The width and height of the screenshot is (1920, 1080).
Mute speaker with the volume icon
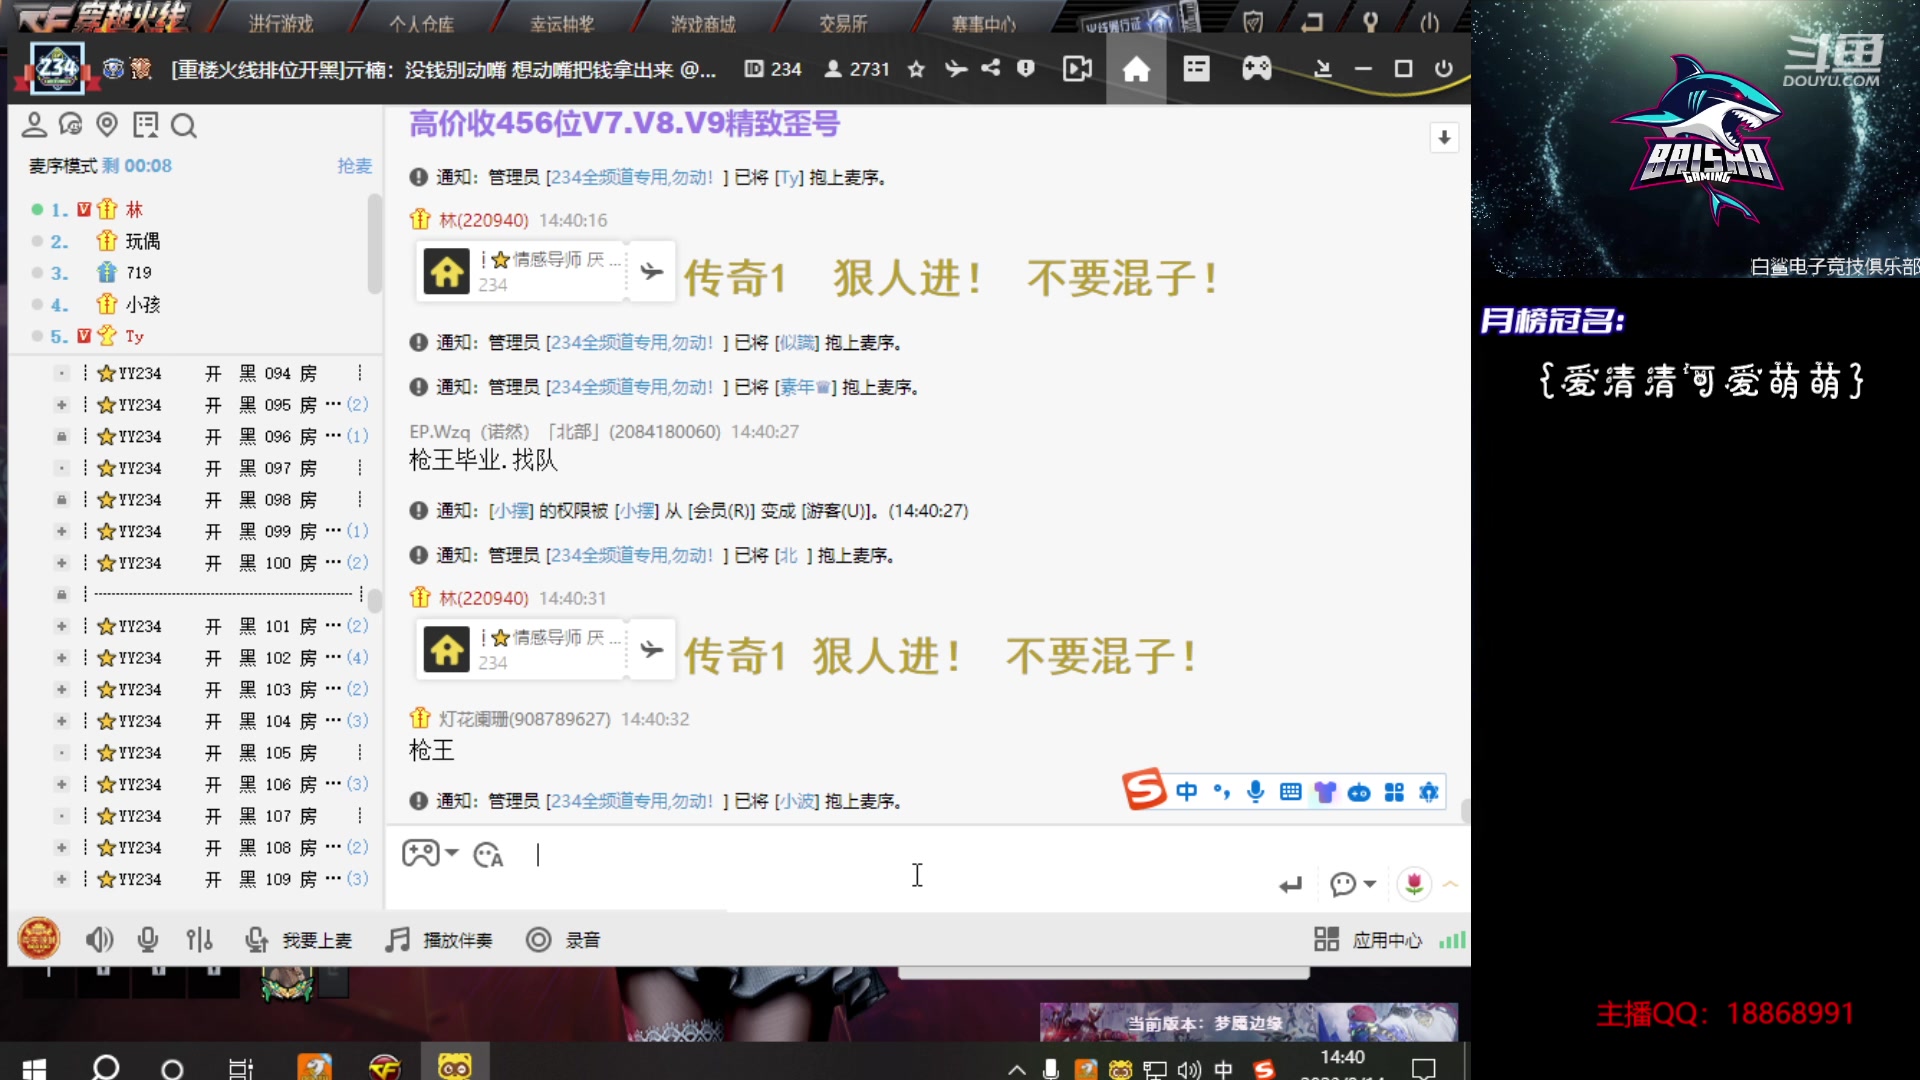(99, 940)
